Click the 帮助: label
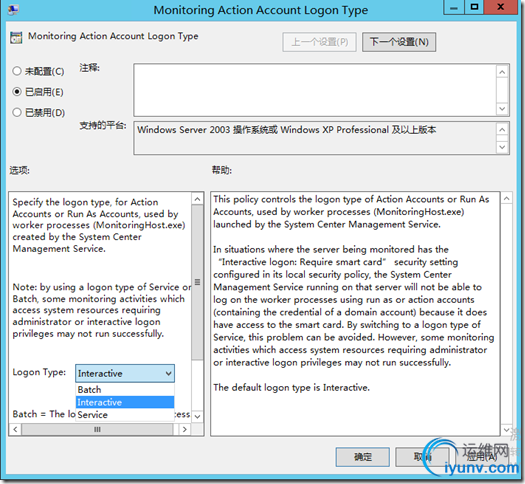 pos(222,170)
